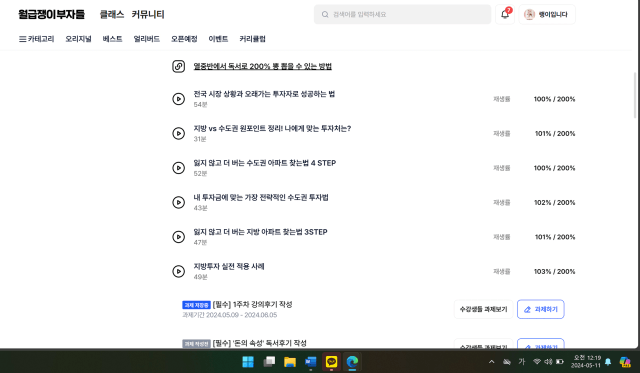The image size is (640, 373).
Task: Switch to Microsoft Edge in taskbar
Action: tap(352, 362)
